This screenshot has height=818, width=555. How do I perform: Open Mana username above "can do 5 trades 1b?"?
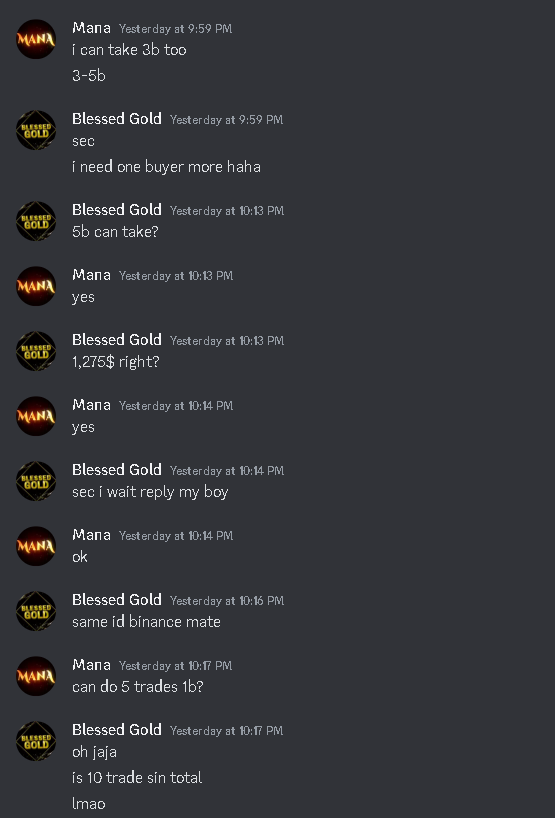[91, 665]
